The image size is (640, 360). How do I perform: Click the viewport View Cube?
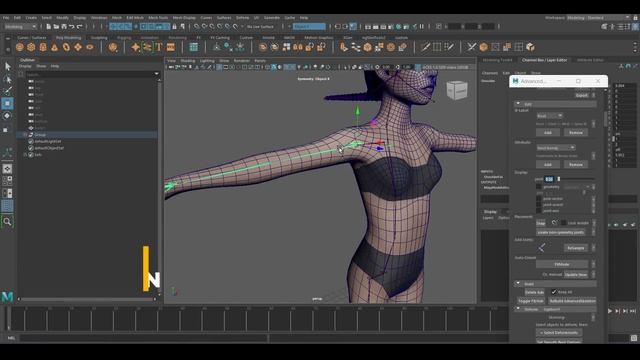click(457, 90)
